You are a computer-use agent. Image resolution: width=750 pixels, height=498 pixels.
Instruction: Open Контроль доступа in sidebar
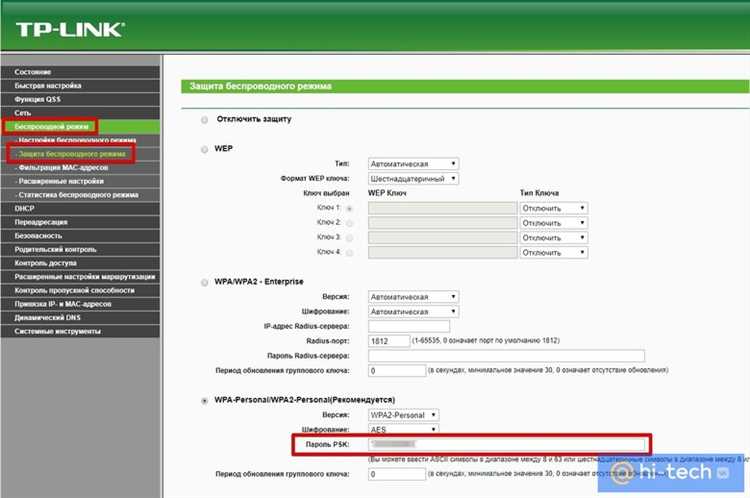click(80, 263)
